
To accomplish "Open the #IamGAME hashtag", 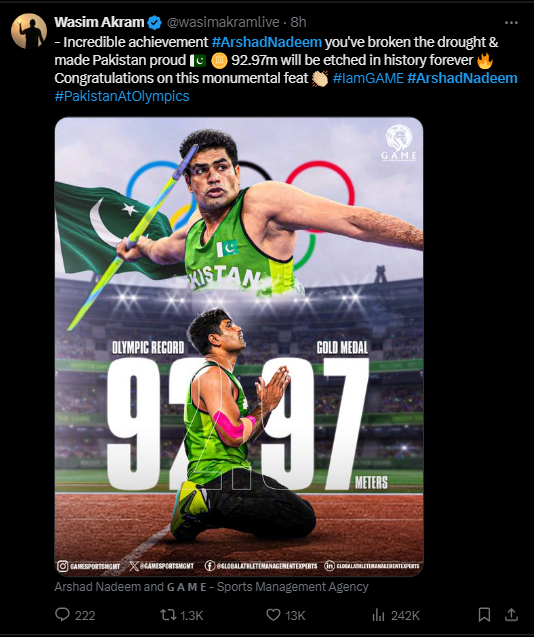I will point(368,78).
